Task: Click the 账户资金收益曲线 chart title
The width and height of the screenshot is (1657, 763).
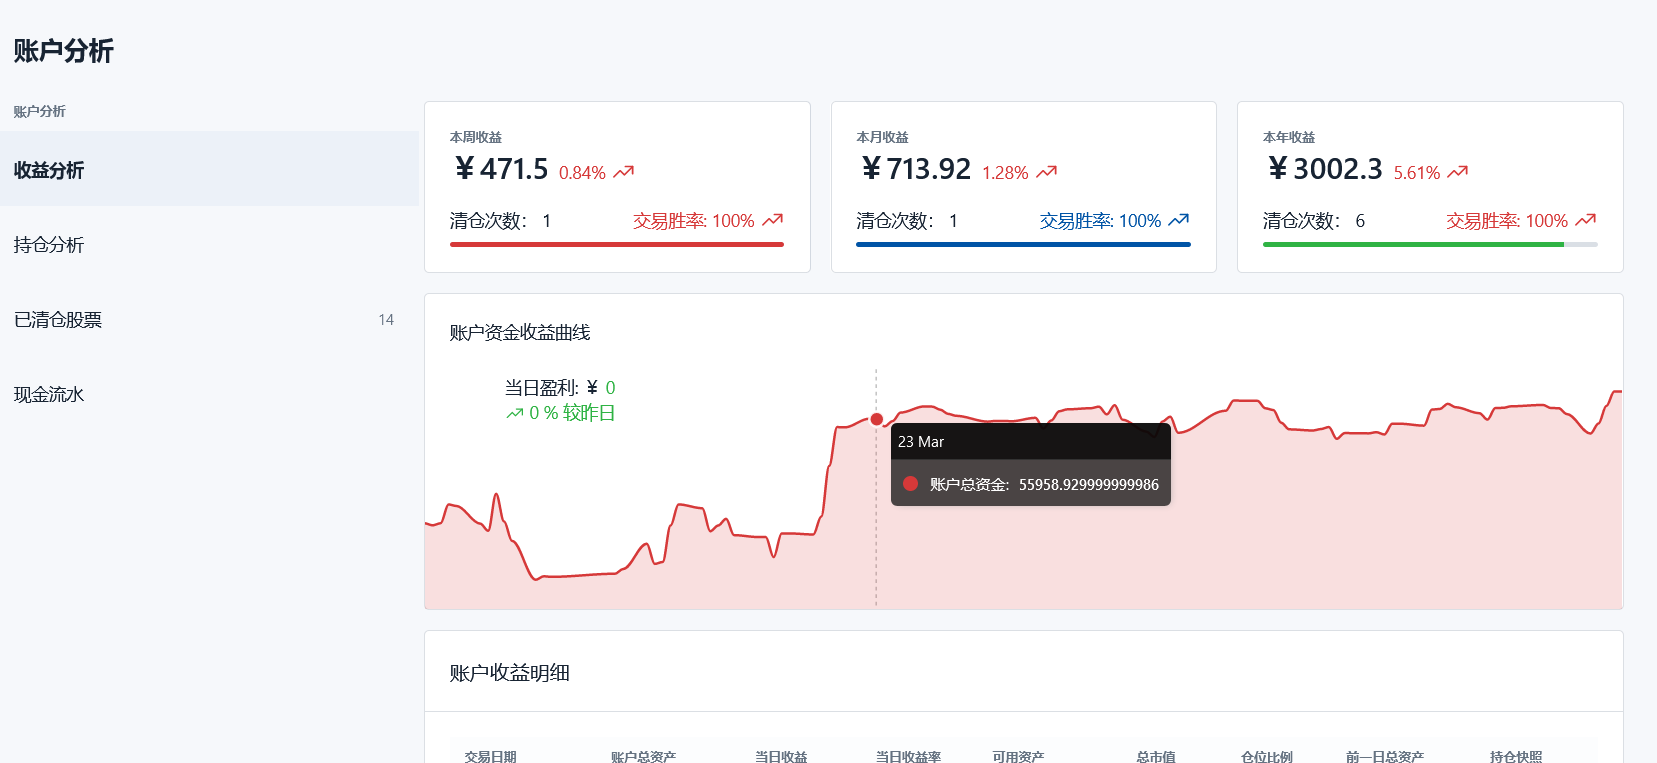Action: point(520,332)
